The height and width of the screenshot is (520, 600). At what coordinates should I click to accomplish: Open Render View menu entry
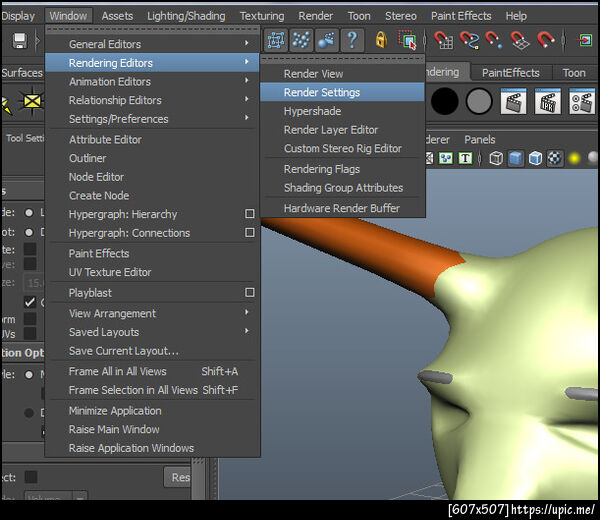(x=342, y=73)
